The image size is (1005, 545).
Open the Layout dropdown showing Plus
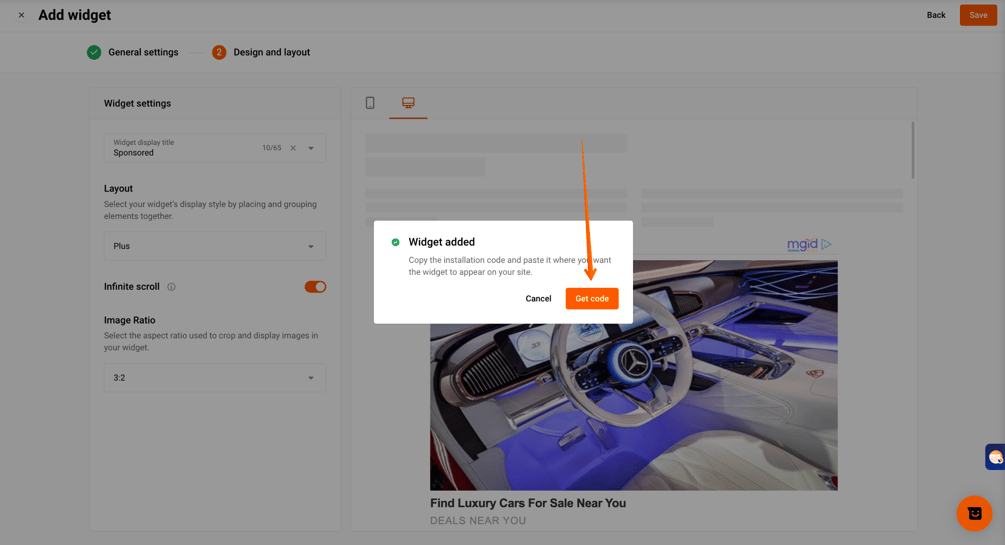pos(215,246)
